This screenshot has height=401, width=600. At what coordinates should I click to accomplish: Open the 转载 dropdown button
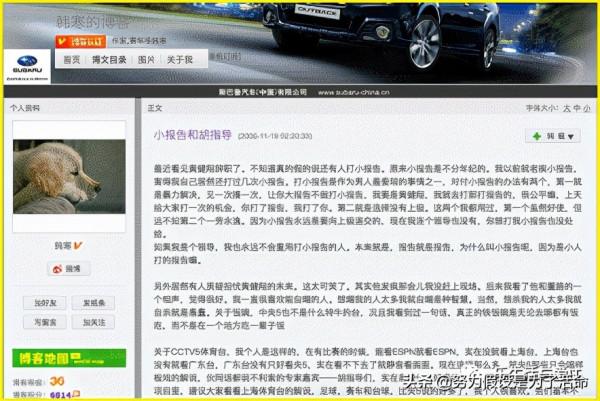553,136
